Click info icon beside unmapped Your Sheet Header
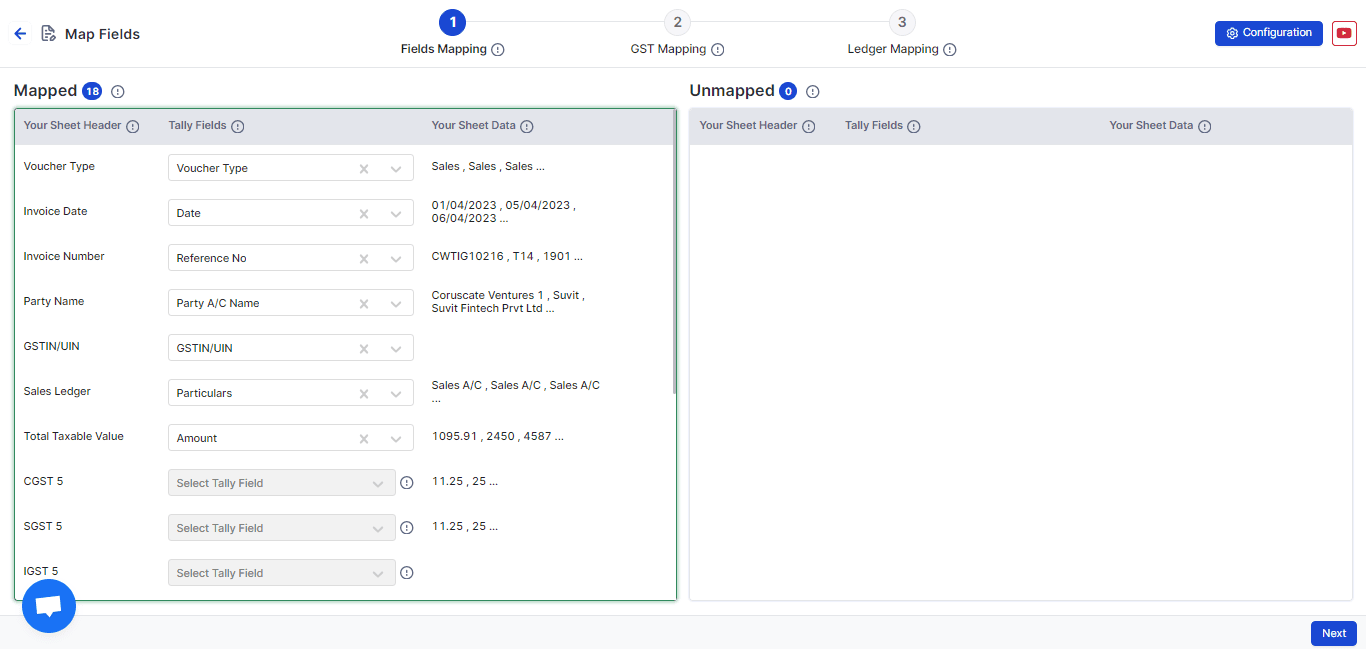Viewport: 1366px width, 649px height. [809, 127]
